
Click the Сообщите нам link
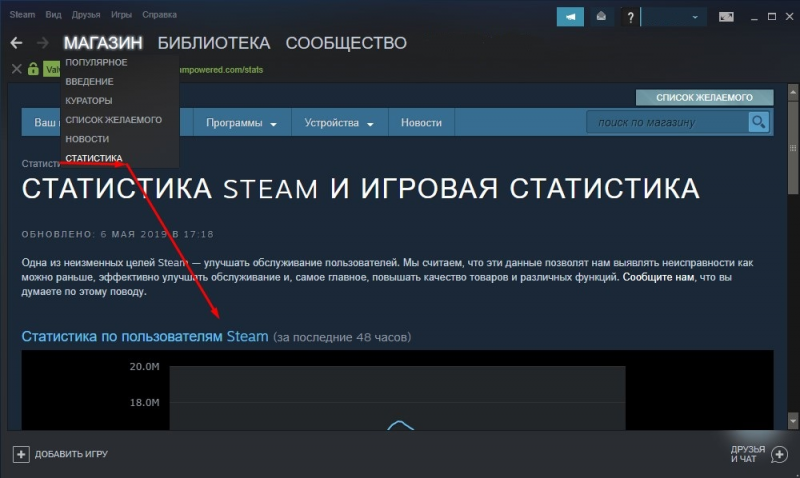(658, 278)
